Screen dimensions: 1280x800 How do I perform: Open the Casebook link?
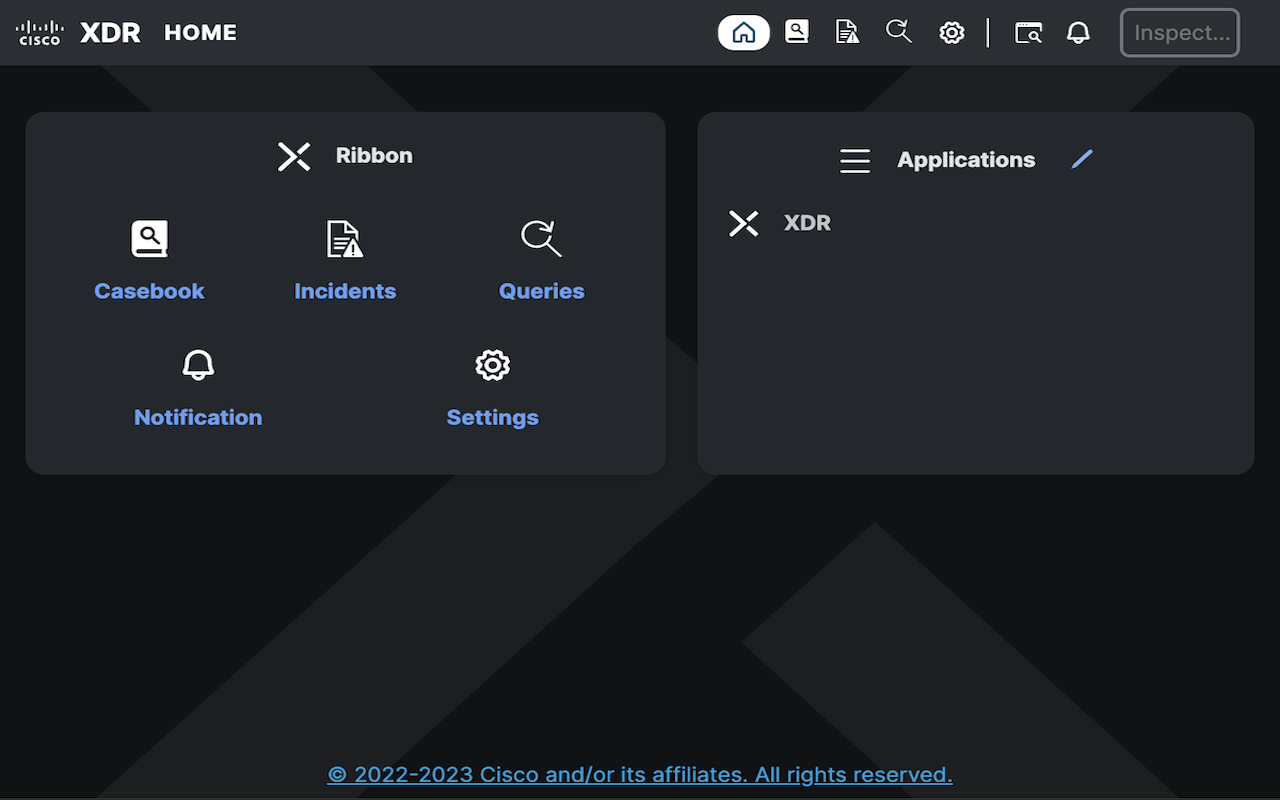point(149,291)
